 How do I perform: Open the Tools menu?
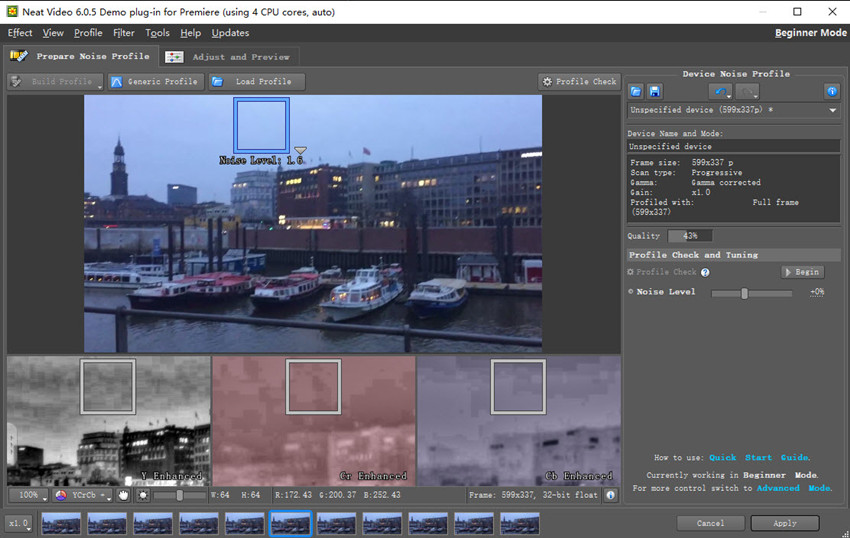point(157,33)
